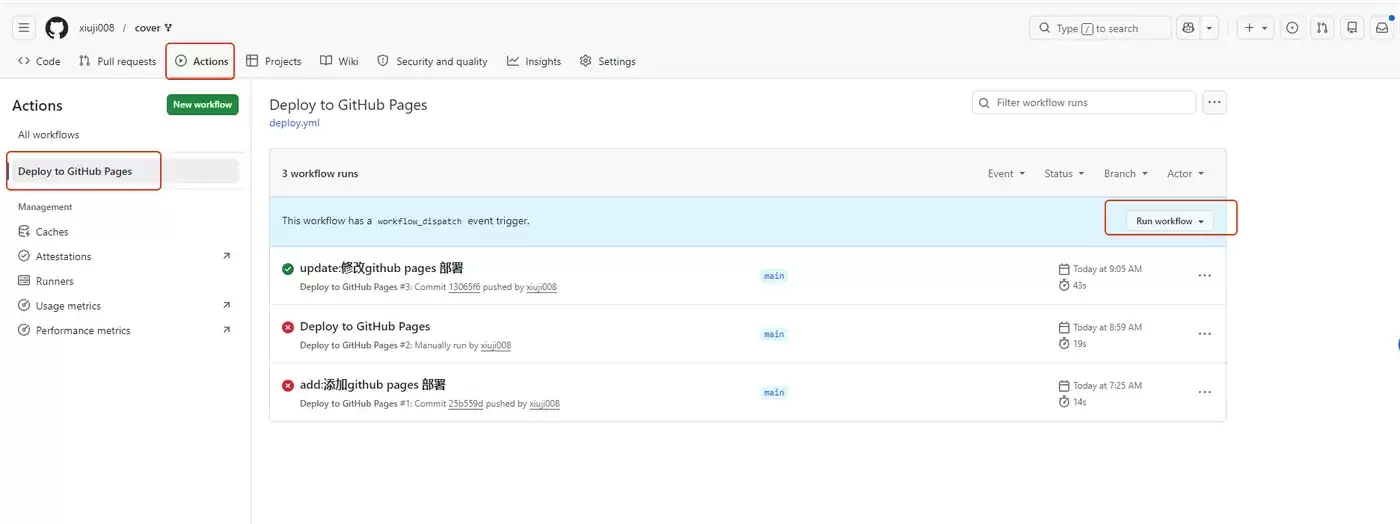Click the search box in header
The height and width of the screenshot is (524, 1400).
point(1100,28)
